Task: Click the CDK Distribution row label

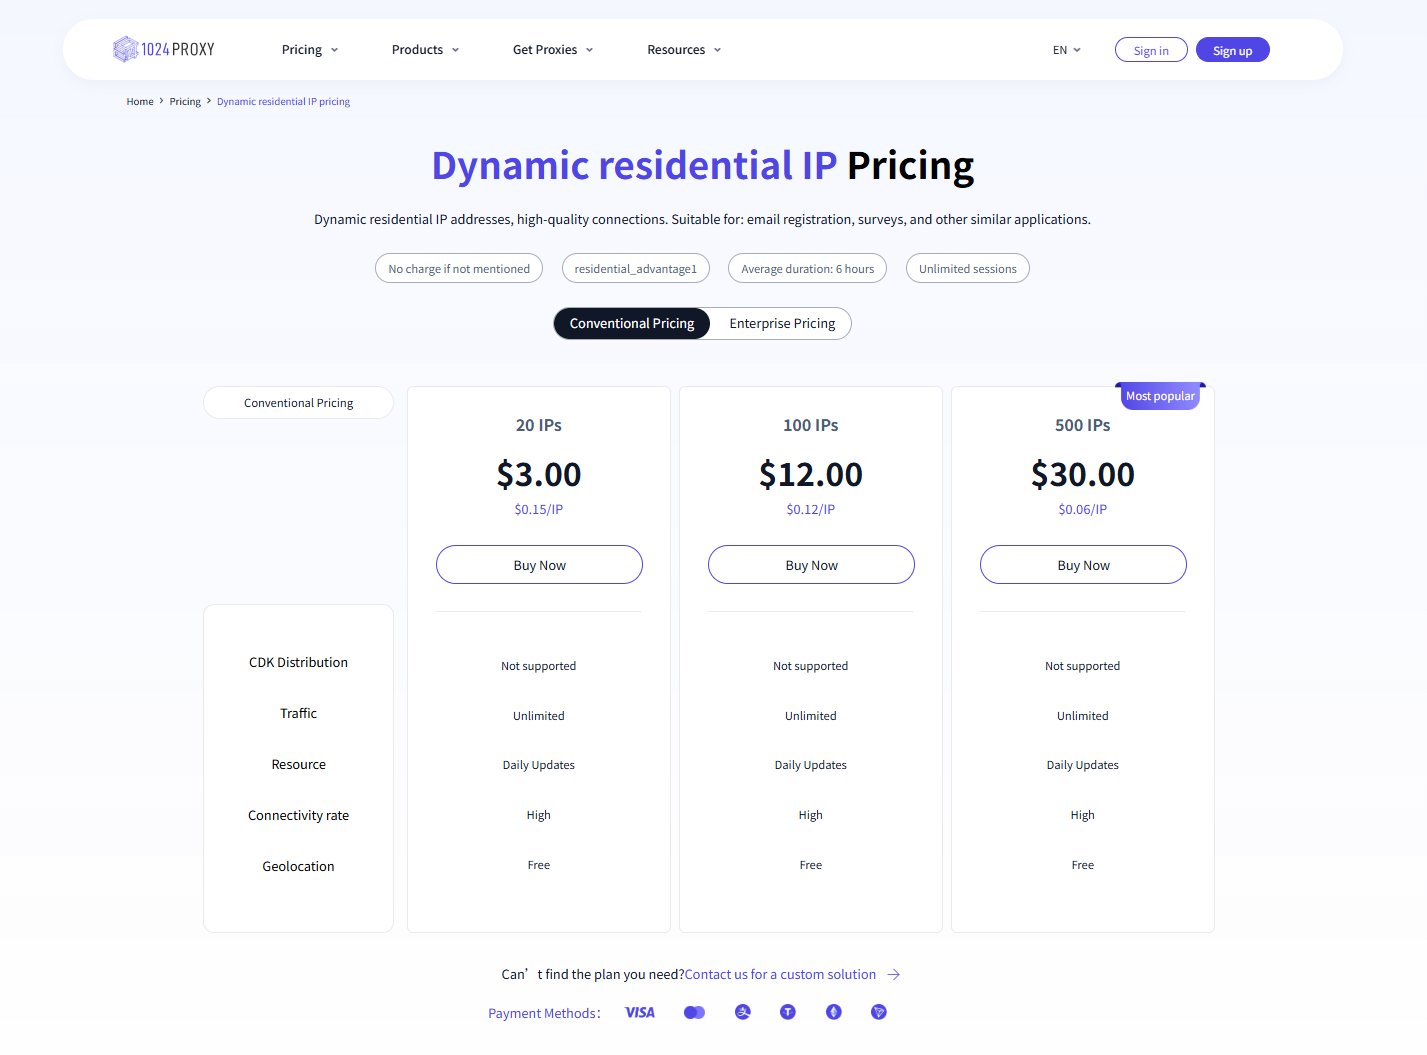Action: click(x=298, y=662)
